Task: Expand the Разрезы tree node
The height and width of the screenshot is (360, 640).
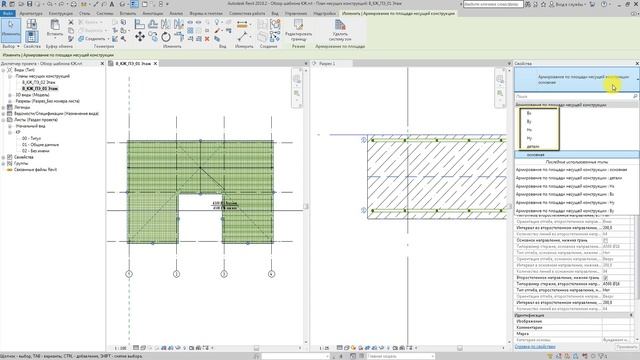Action: coord(10,101)
